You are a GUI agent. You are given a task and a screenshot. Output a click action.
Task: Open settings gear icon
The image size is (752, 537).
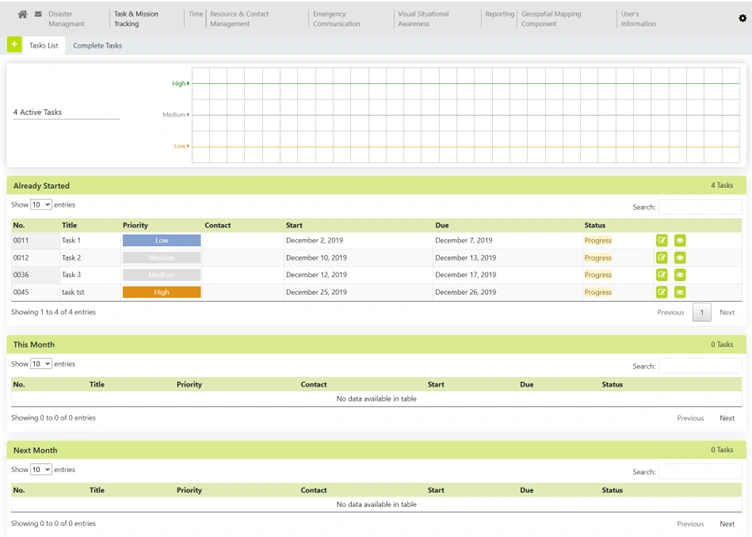pos(742,18)
